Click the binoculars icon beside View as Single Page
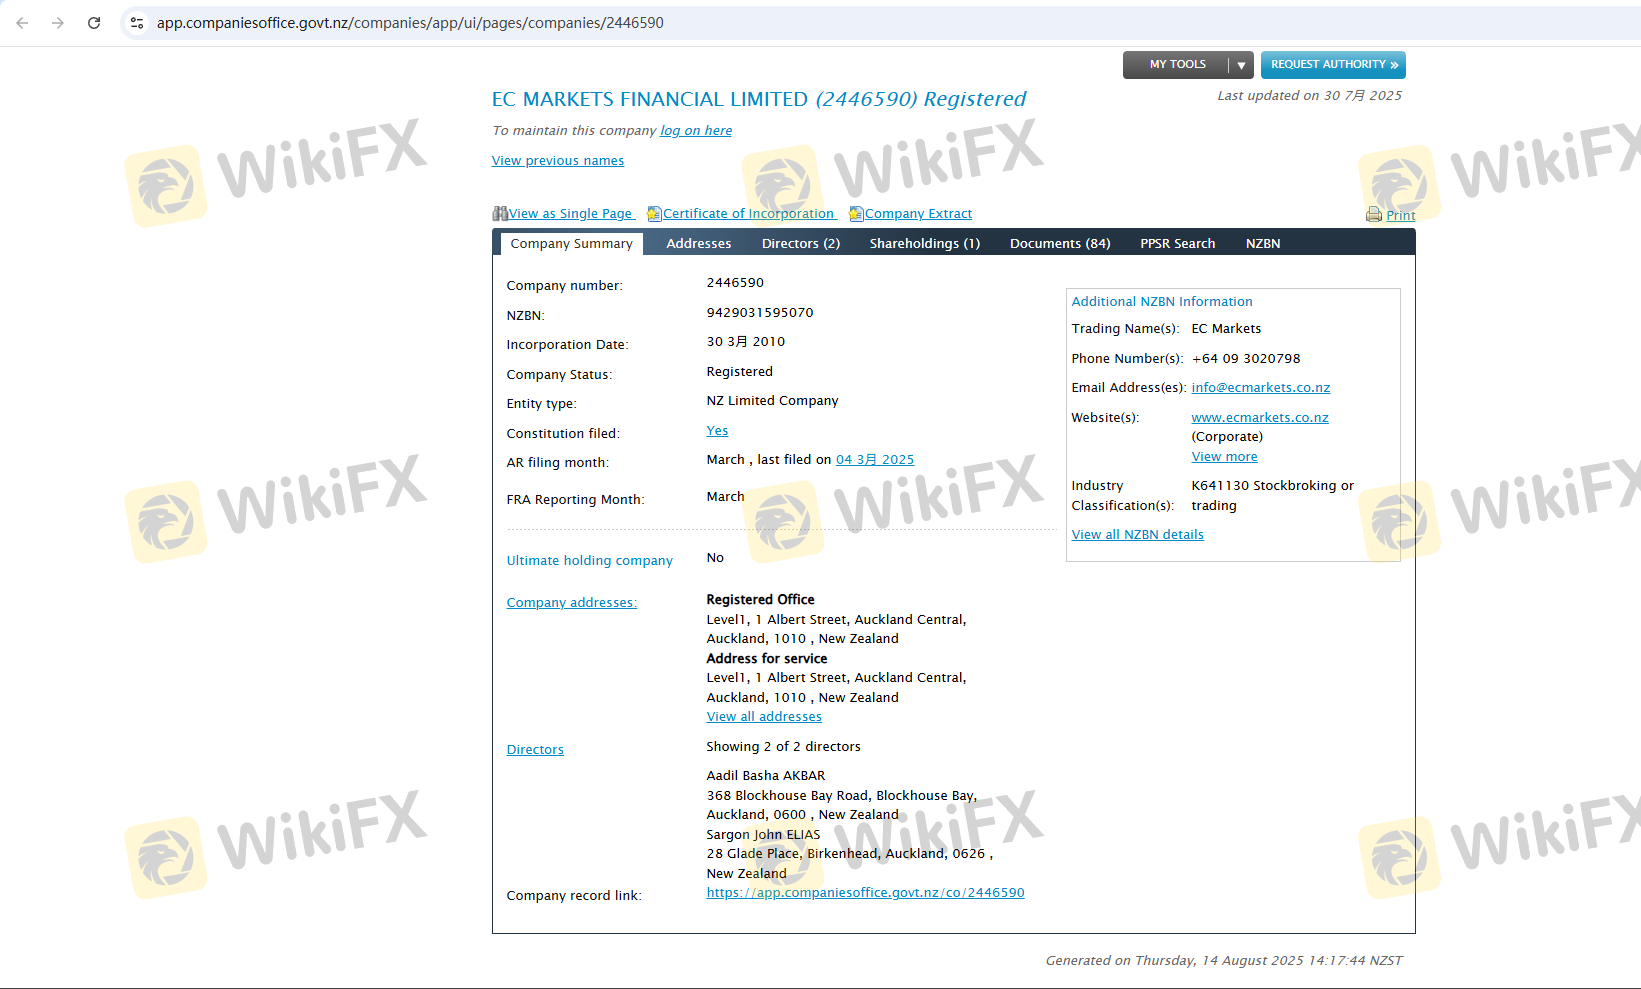Image resolution: width=1641 pixels, height=989 pixels. pos(500,214)
